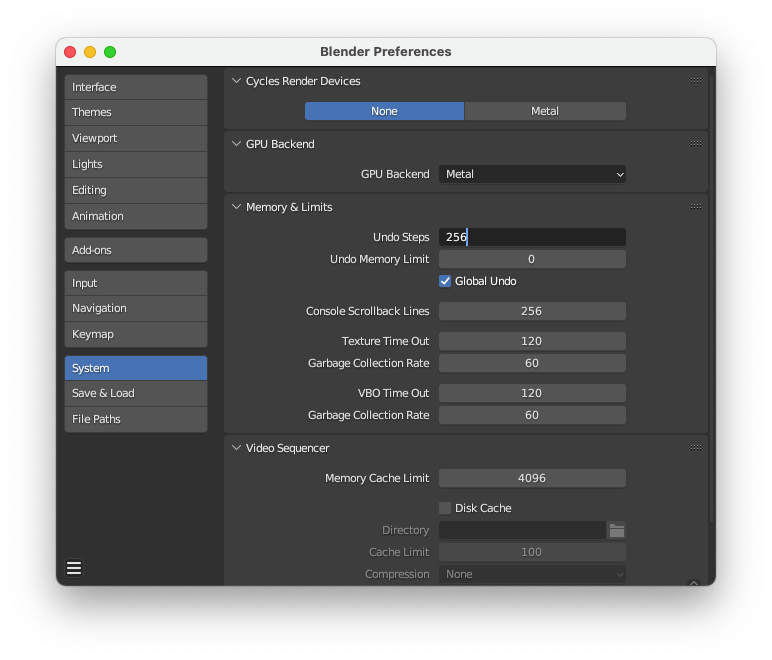This screenshot has height=660, width=772.
Task: Click the Directory folder browse icon
Action: [x=616, y=530]
